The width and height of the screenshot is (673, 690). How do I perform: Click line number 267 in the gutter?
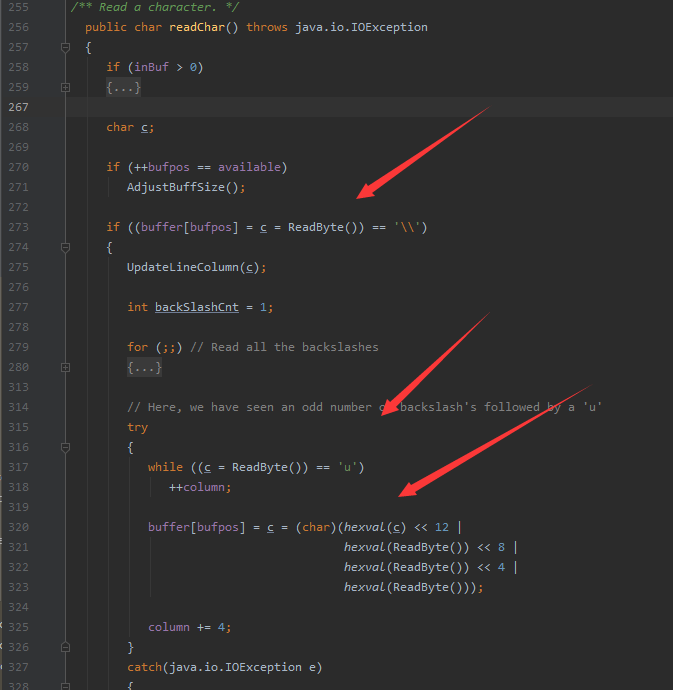click(x=18, y=107)
